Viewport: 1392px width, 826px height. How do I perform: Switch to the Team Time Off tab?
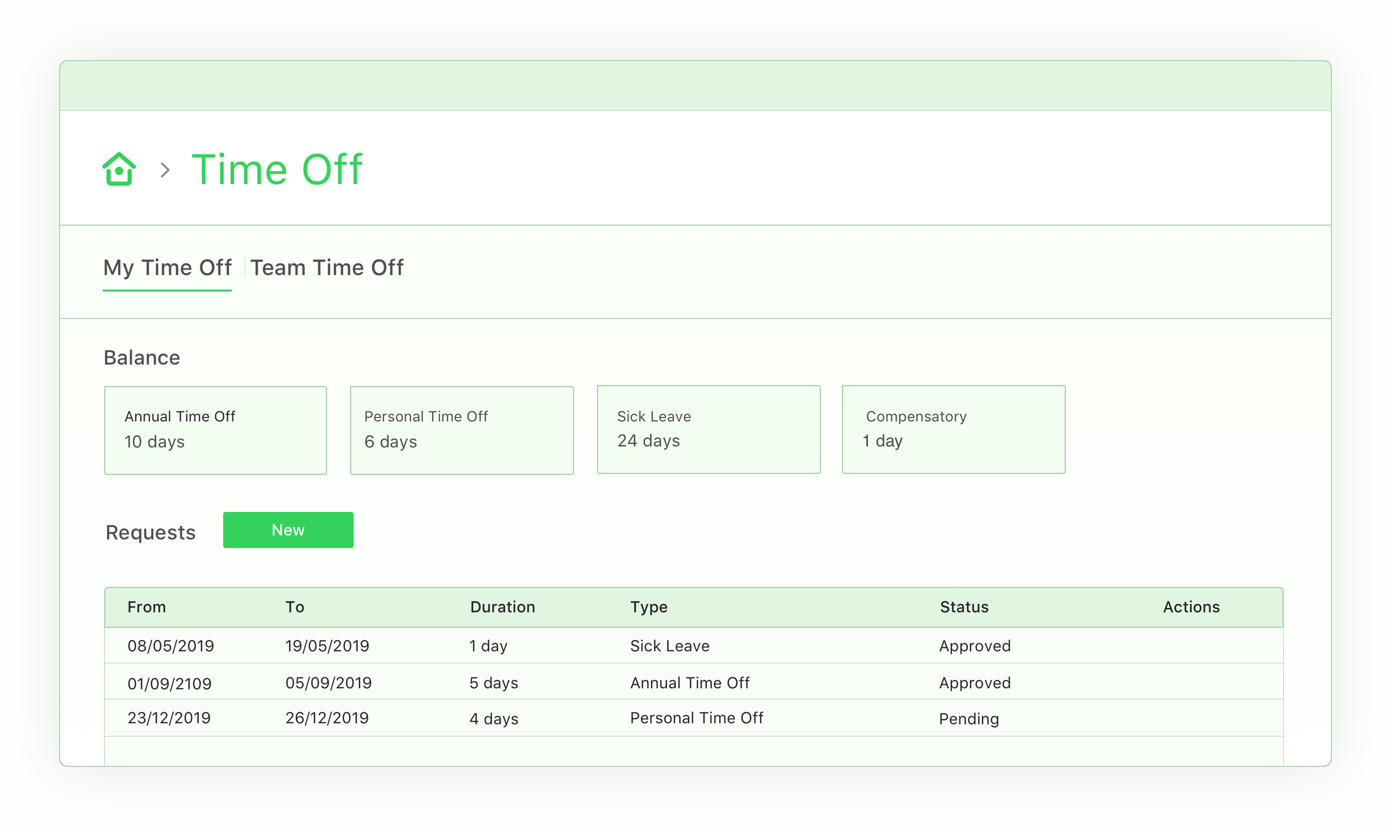click(327, 267)
